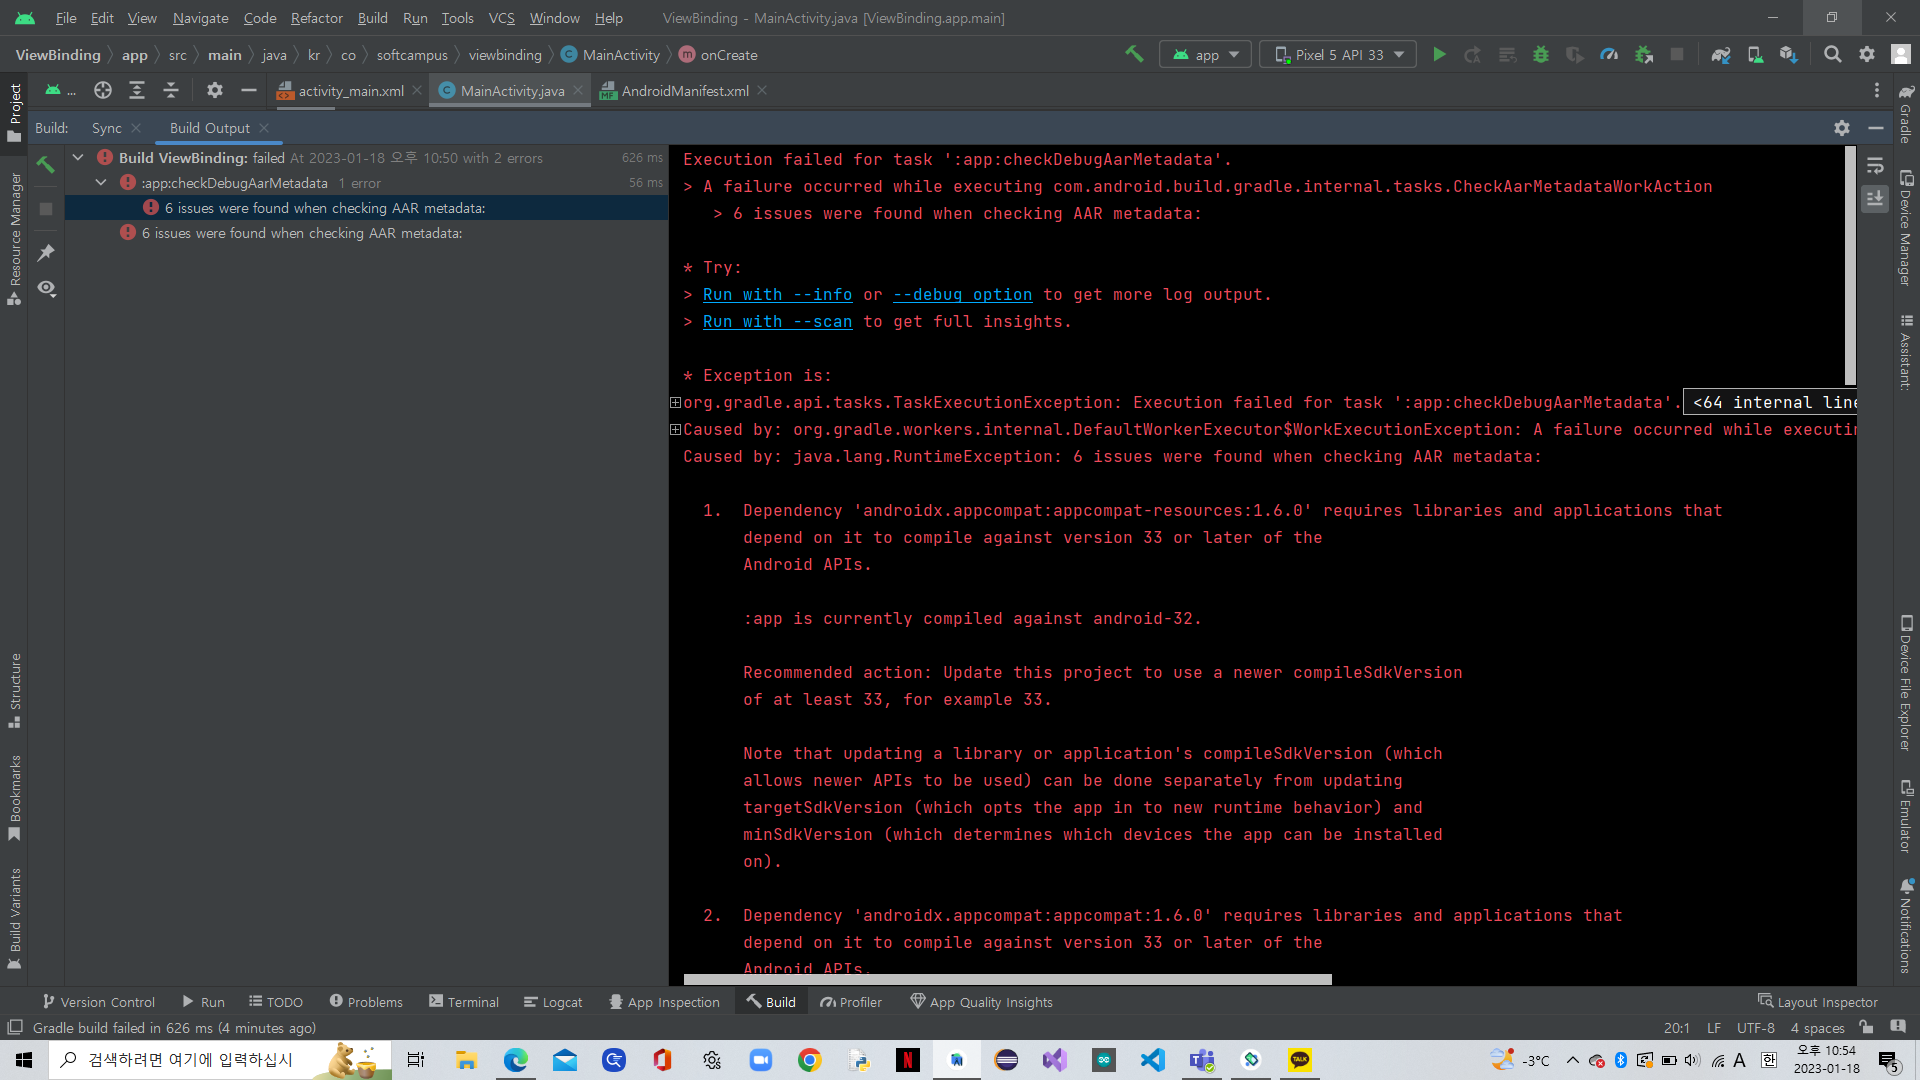Click the Run with --info link

click(777, 295)
